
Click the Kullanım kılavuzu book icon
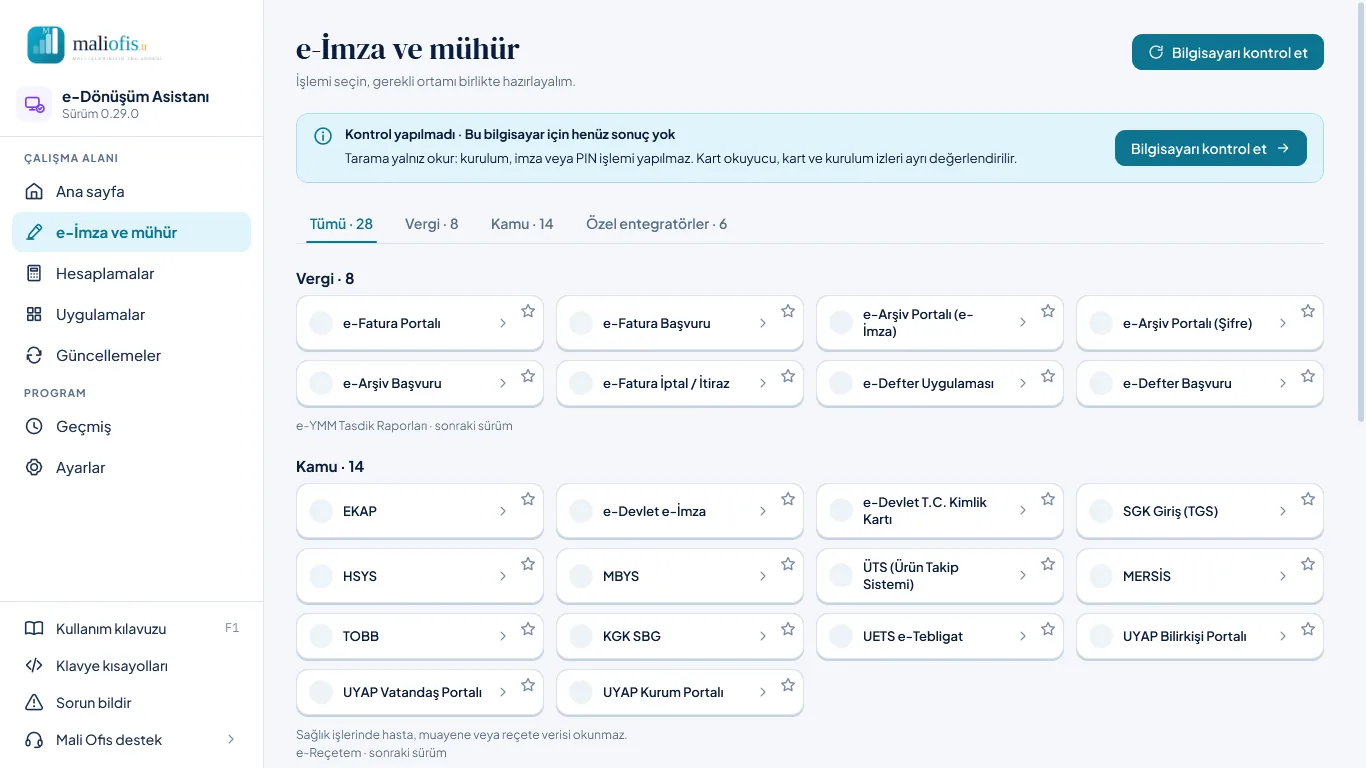coord(34,629)
